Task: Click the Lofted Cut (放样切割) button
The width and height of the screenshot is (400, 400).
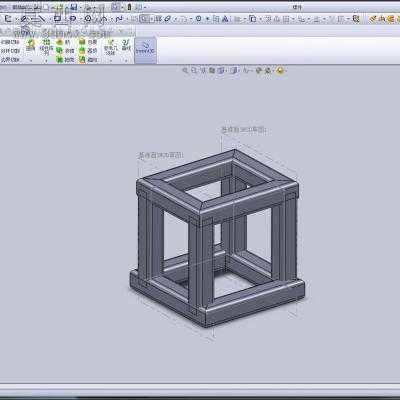Action: click(10, 51)
